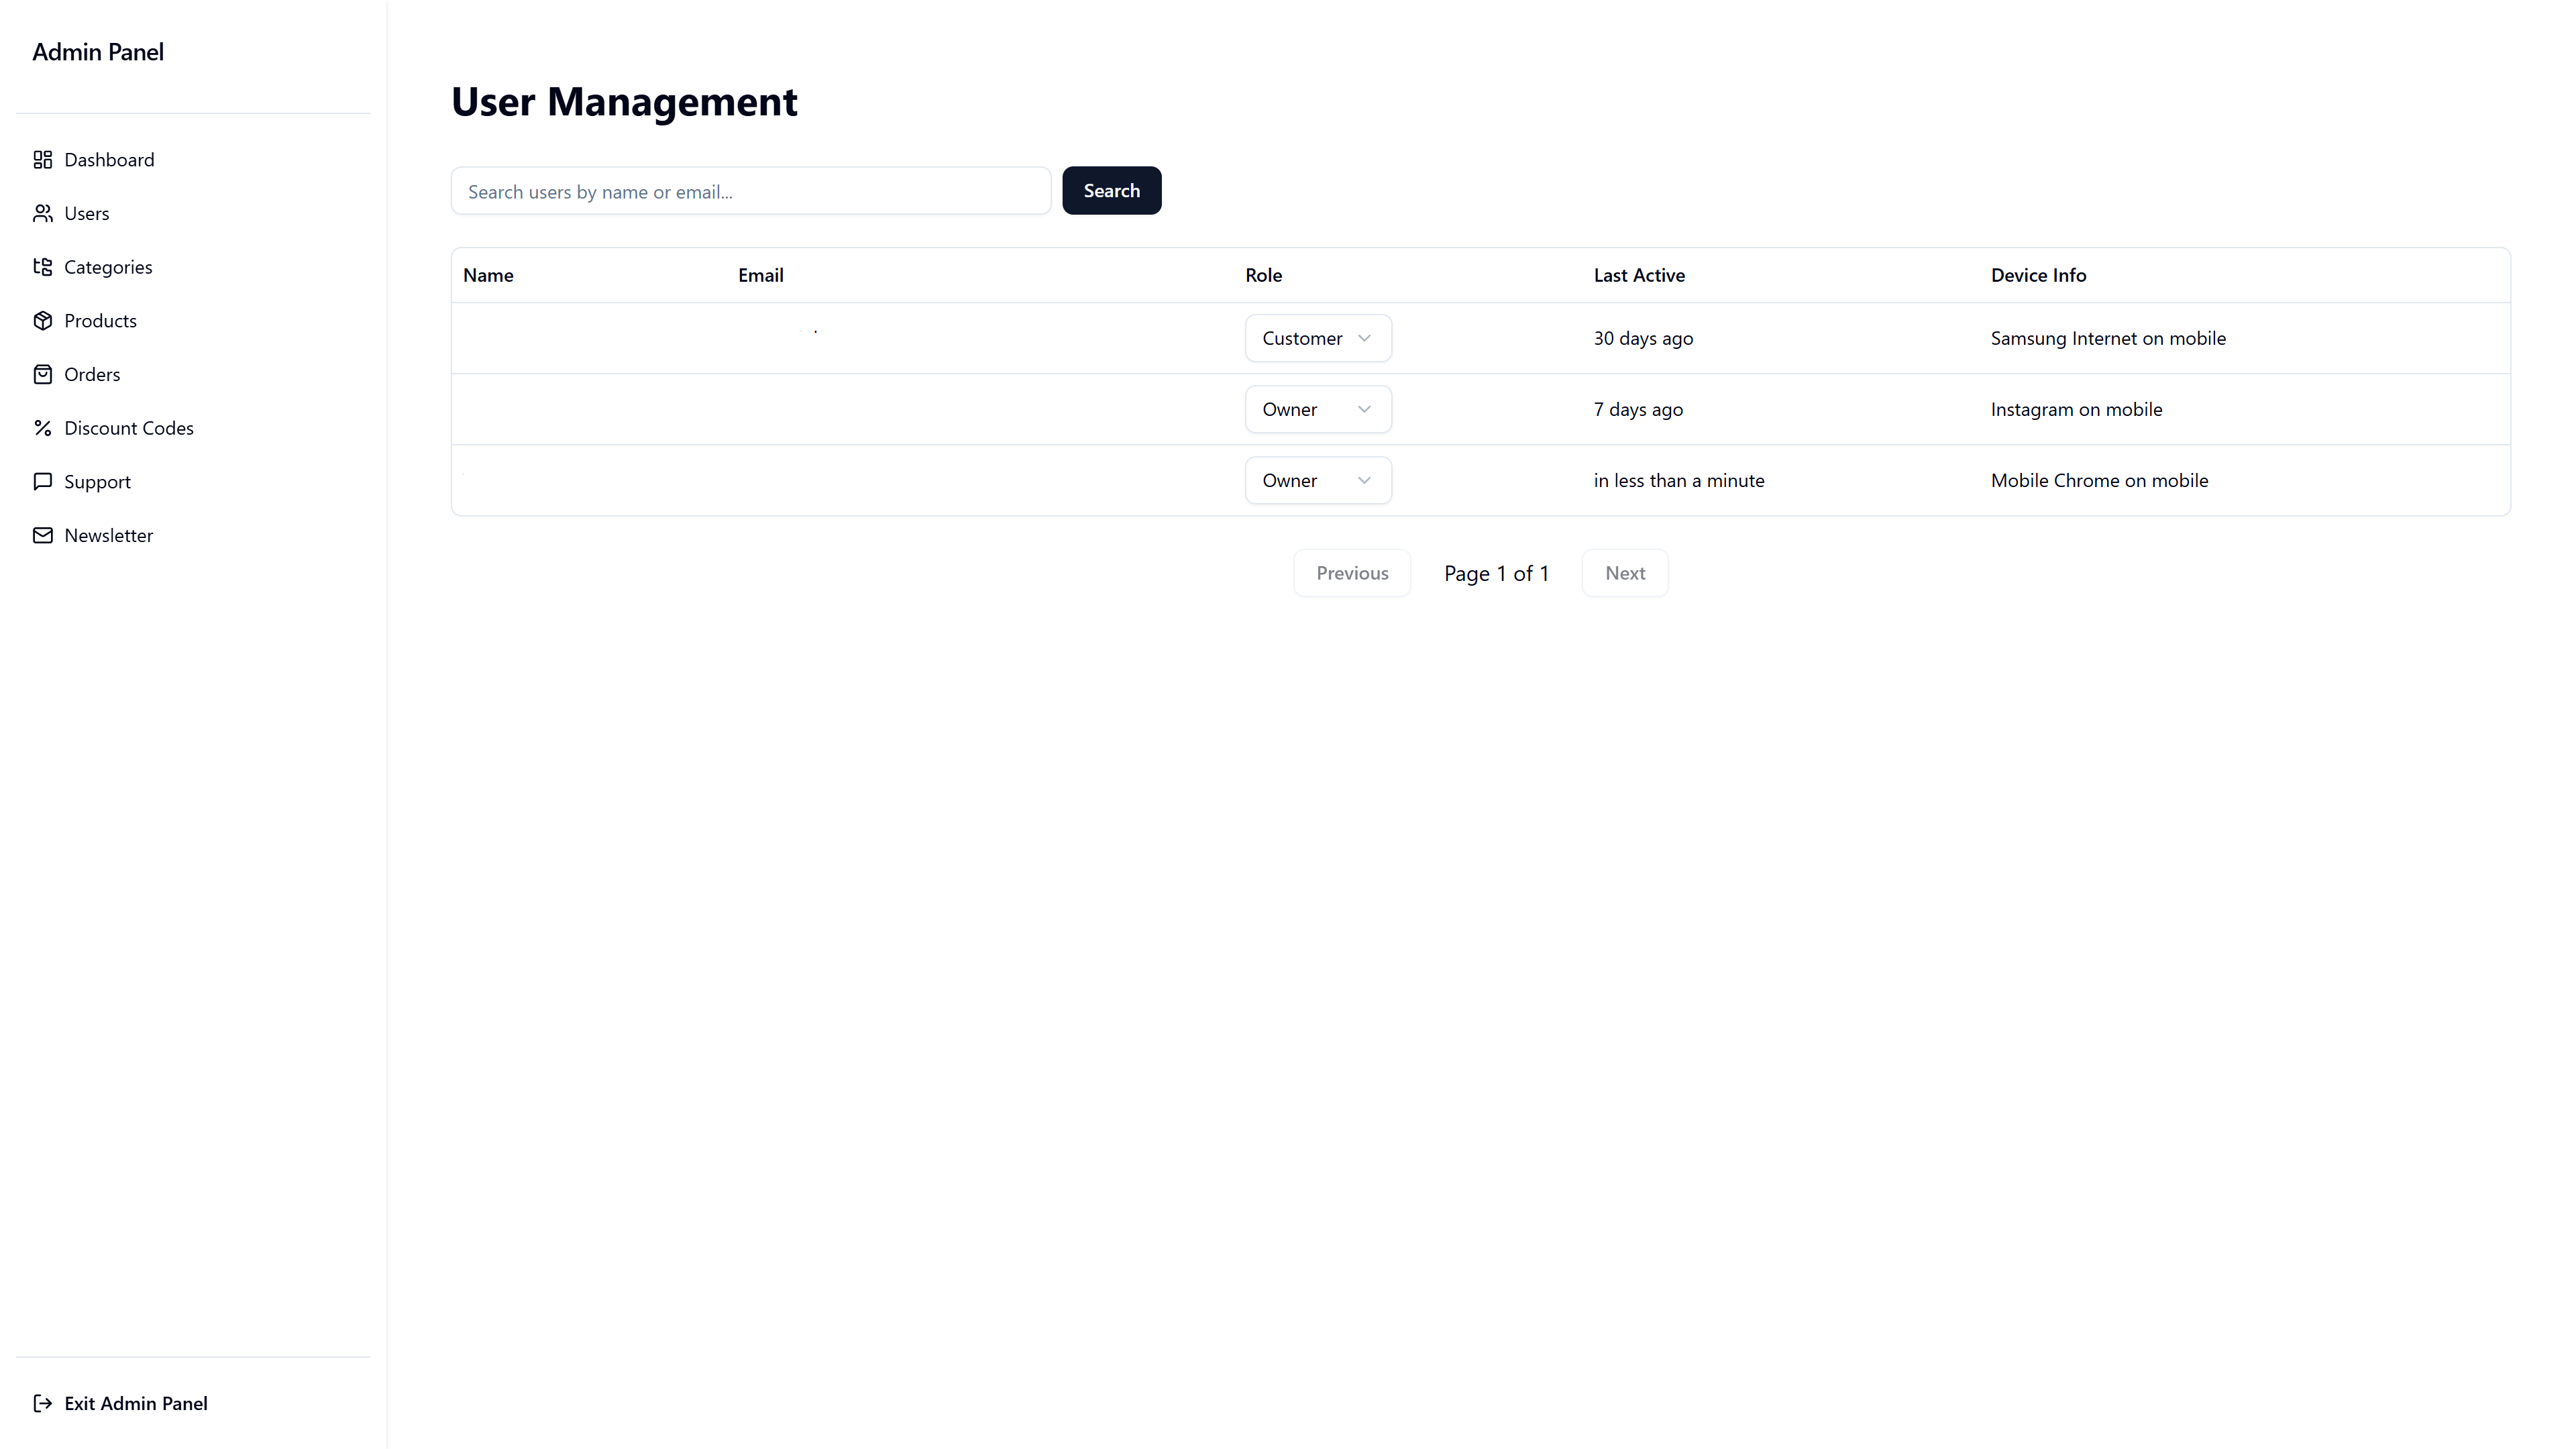Viewport: 2576px width, 1449px height.
Task: Open the Newsletter page
Action: click(x=193, y=536)
